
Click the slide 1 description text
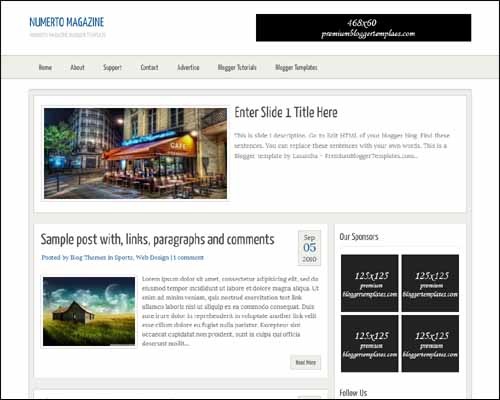pos(342,146)
